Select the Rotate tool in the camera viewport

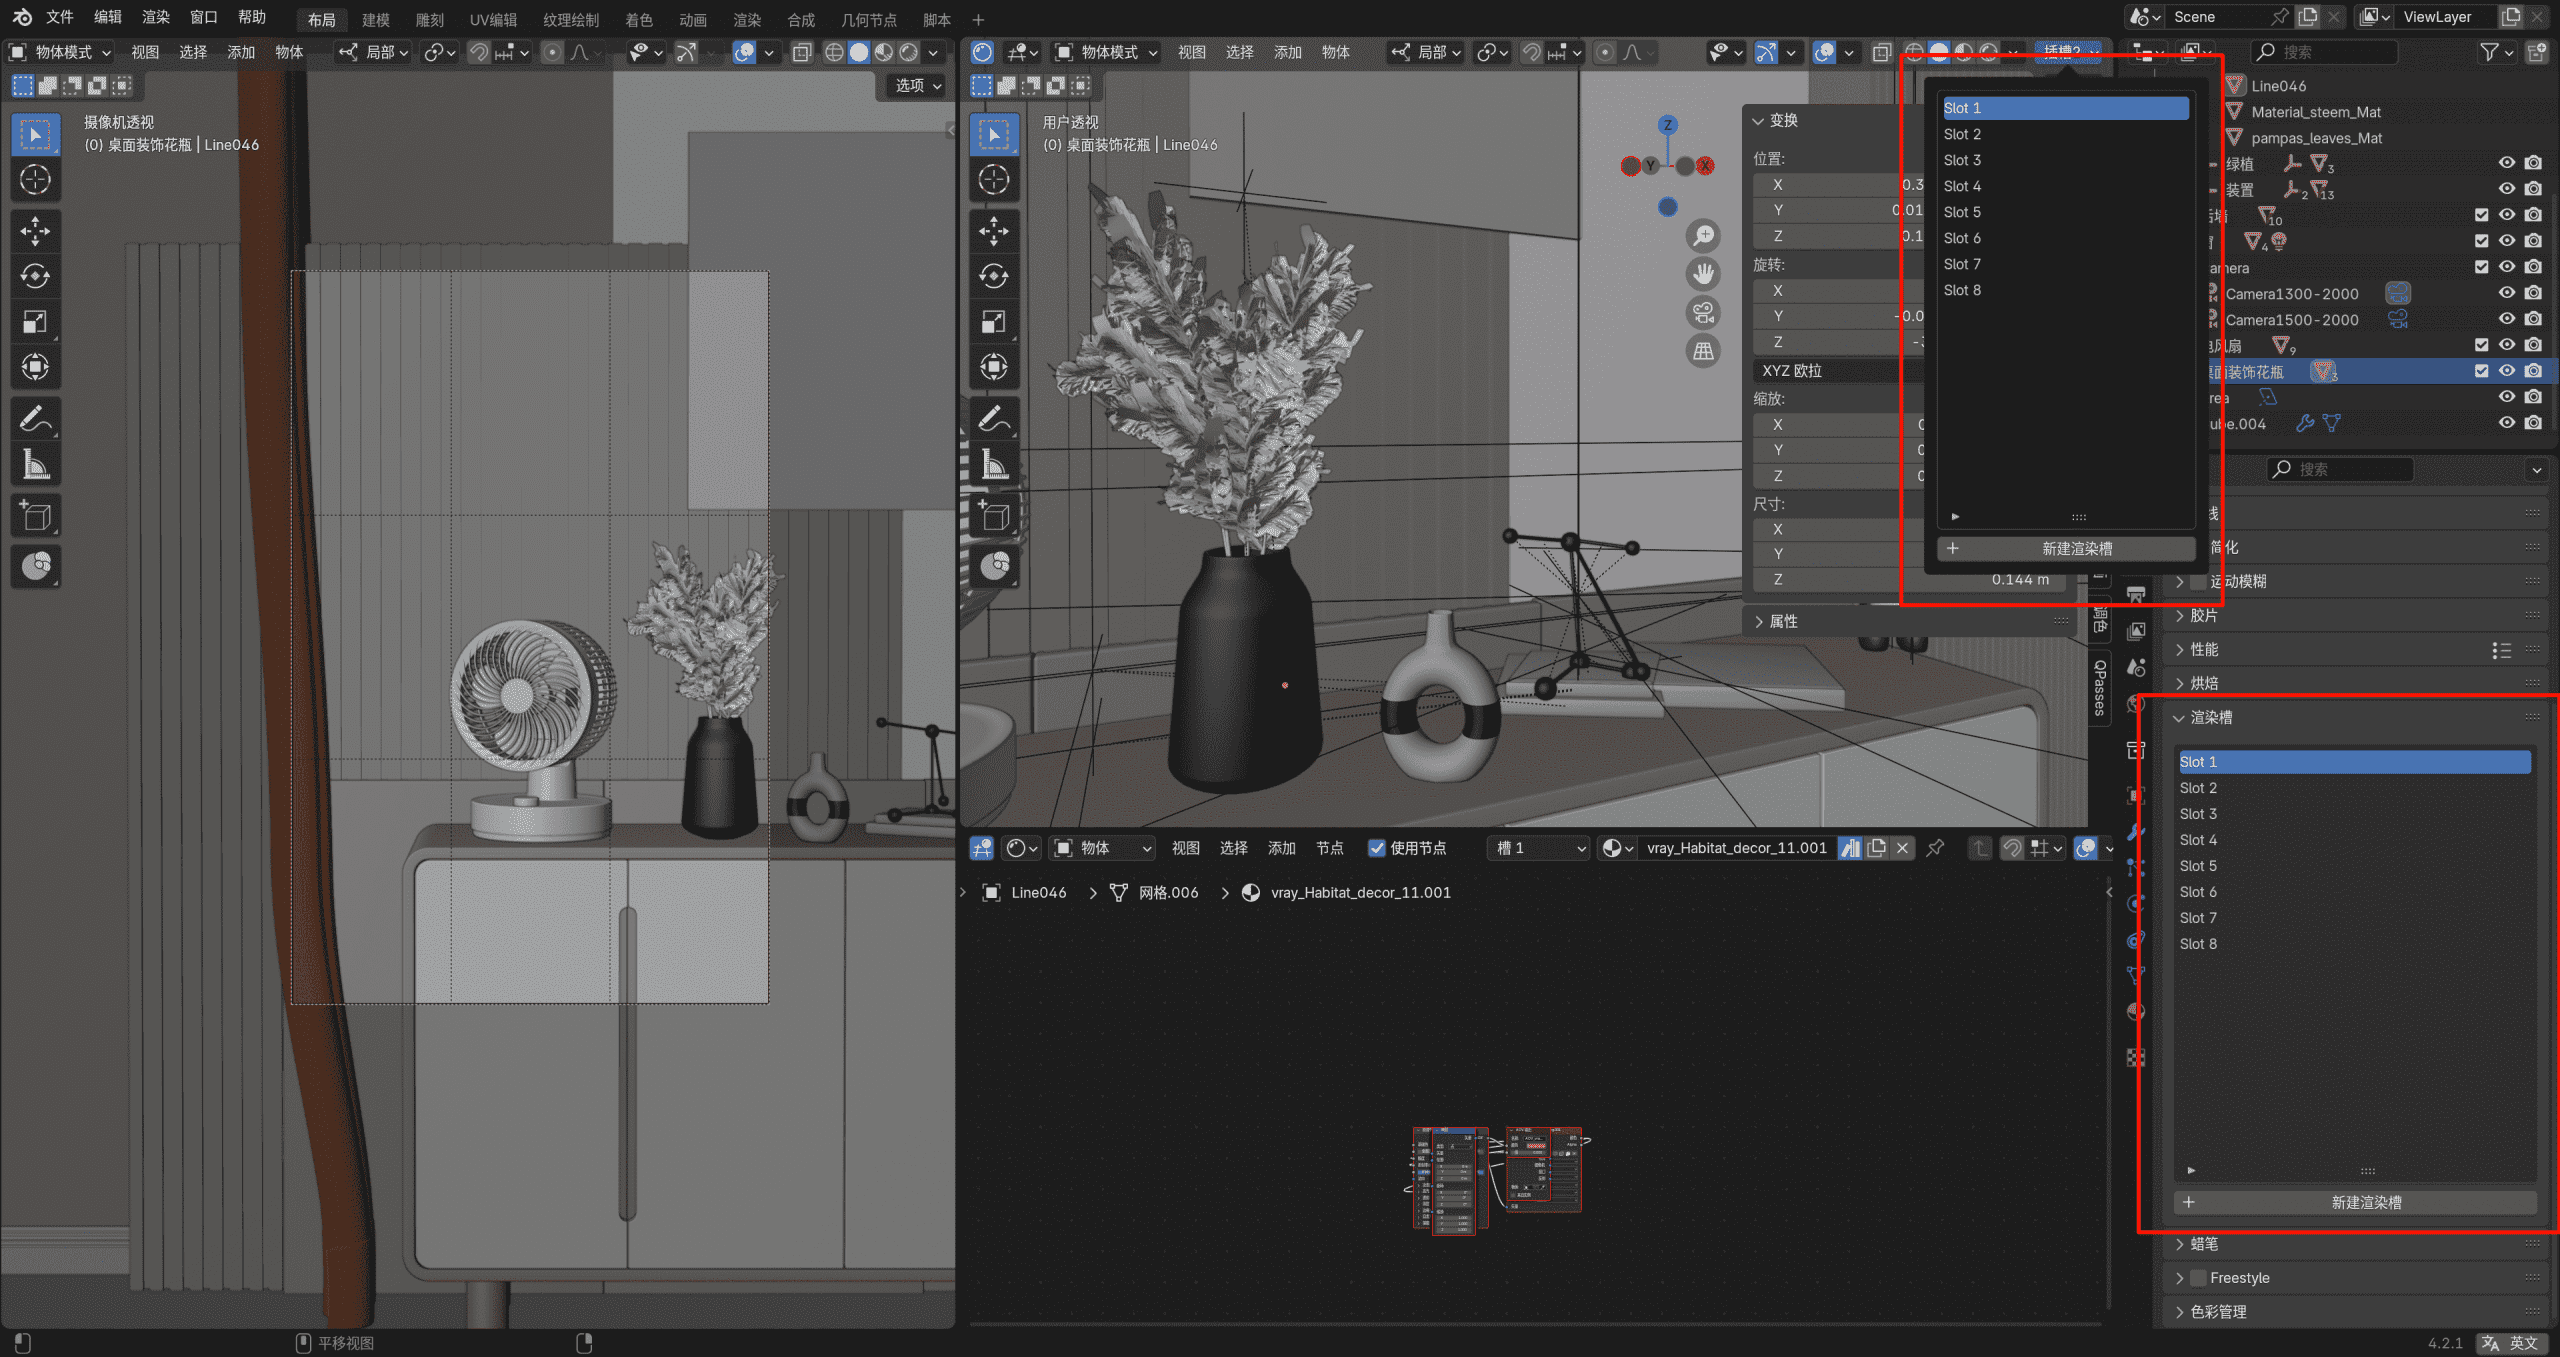click(36, 277)
